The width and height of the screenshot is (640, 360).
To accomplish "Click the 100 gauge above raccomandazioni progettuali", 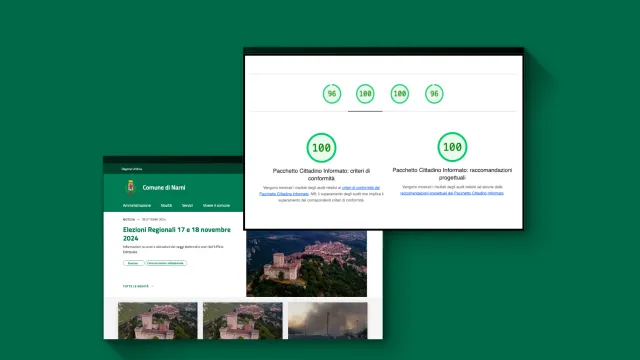I will tap(452, 147).
